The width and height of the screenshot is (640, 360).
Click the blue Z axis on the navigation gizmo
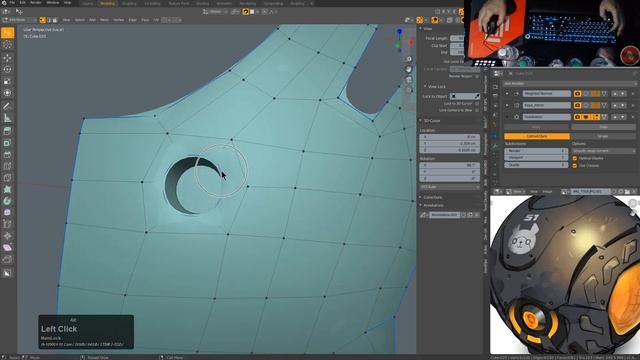pos(400,31)
